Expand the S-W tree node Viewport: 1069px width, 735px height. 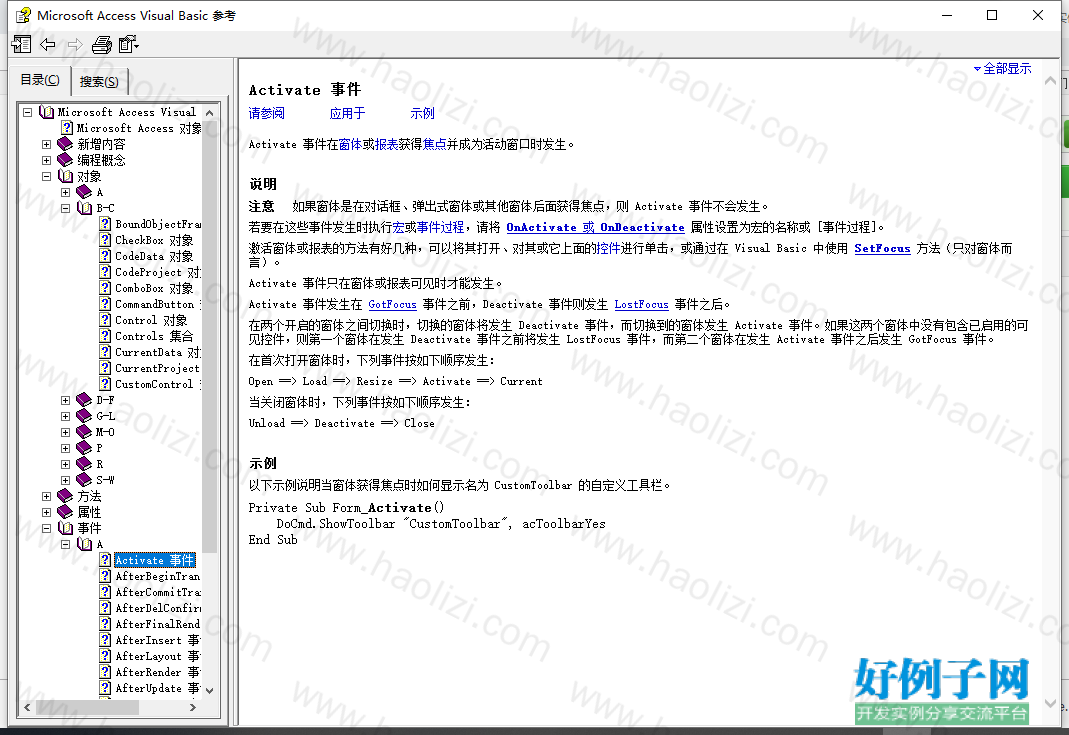65,480
